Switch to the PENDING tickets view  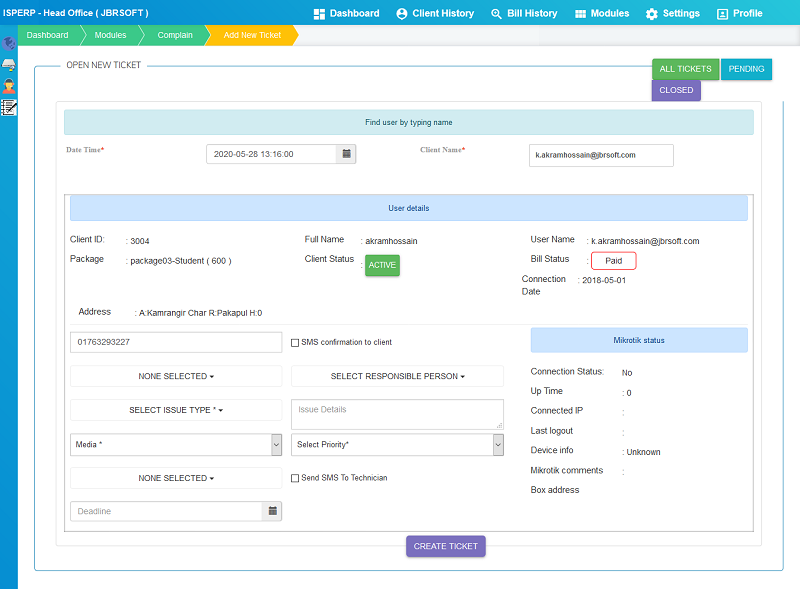(747, 69)
